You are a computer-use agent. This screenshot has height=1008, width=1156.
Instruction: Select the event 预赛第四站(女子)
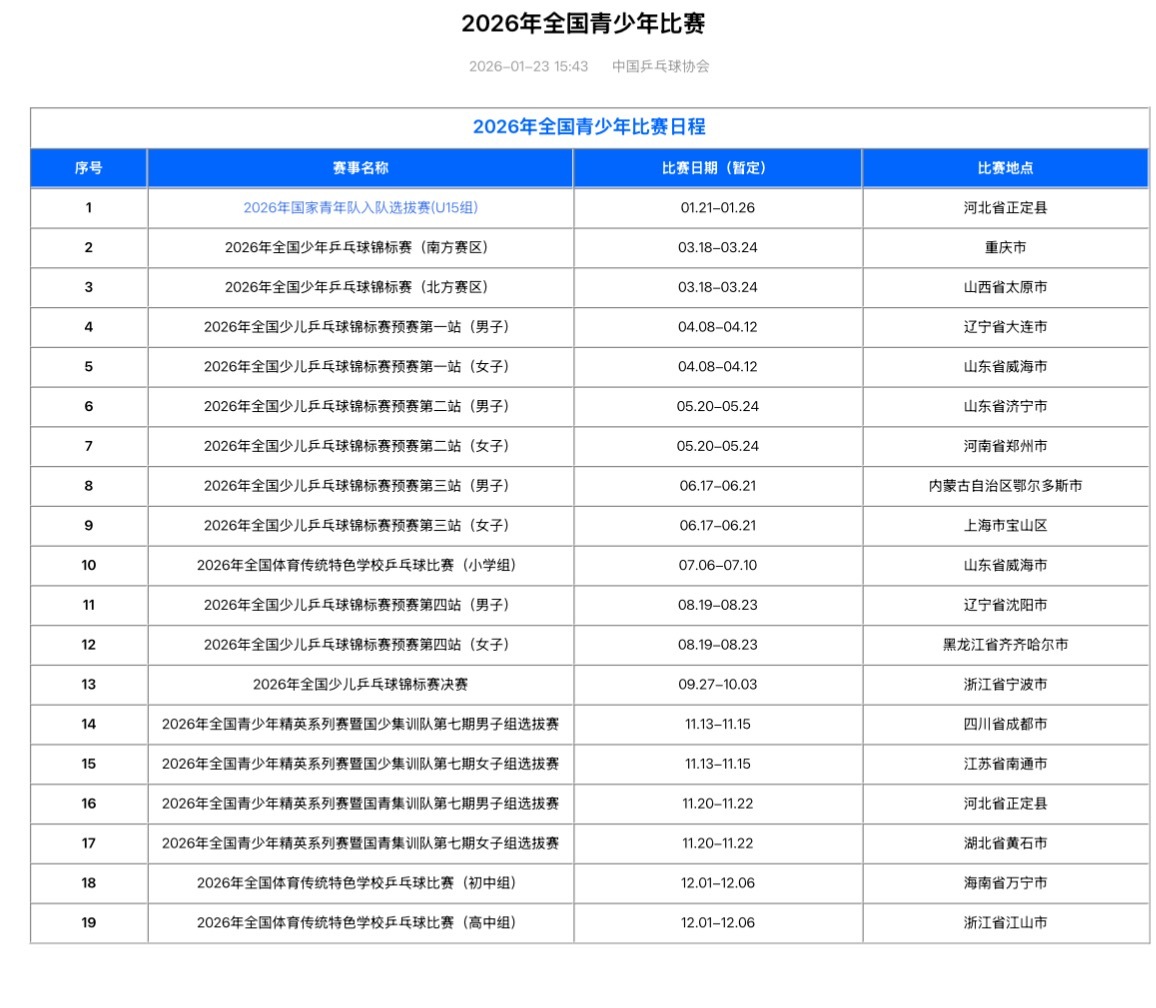pyautogui.click(x=361, y=646)
